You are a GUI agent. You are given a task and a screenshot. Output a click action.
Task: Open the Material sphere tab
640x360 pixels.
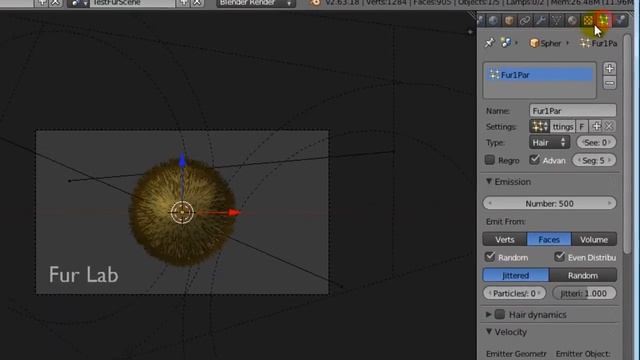click(572, 20)
